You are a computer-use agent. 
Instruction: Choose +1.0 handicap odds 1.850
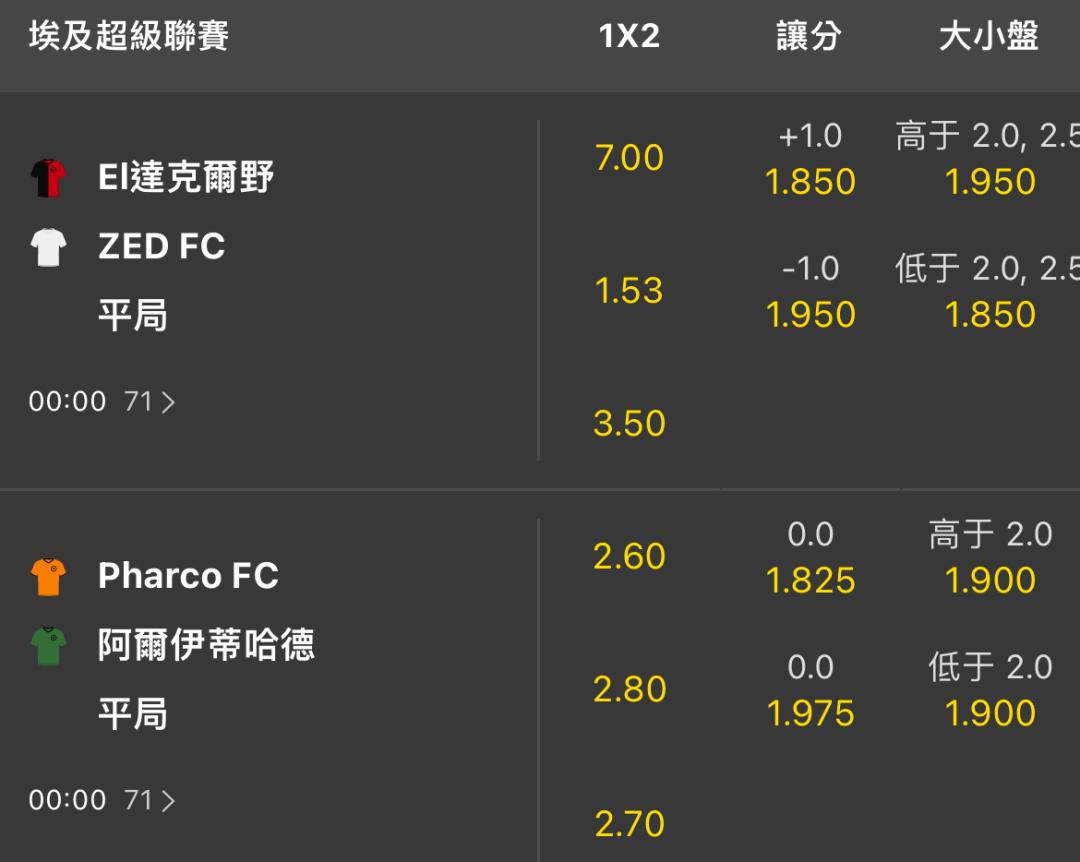click(x=810, y=182)
